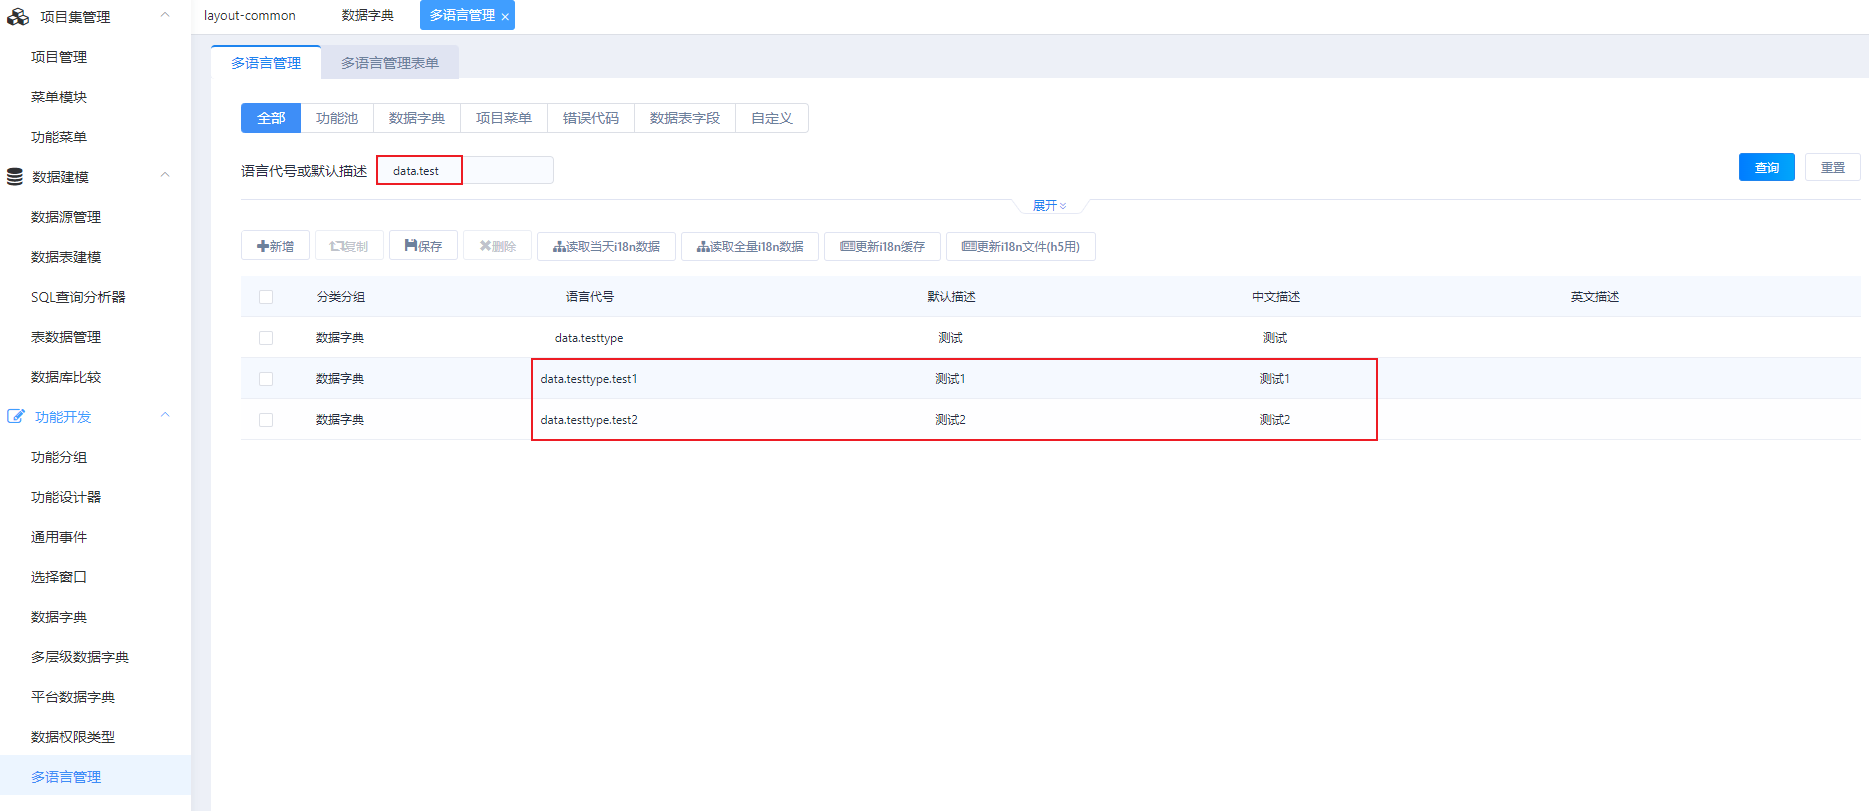The height and width of the screenshot is (811, 1869).
Task: Filter by 全部 category
Action: (271, 118)
